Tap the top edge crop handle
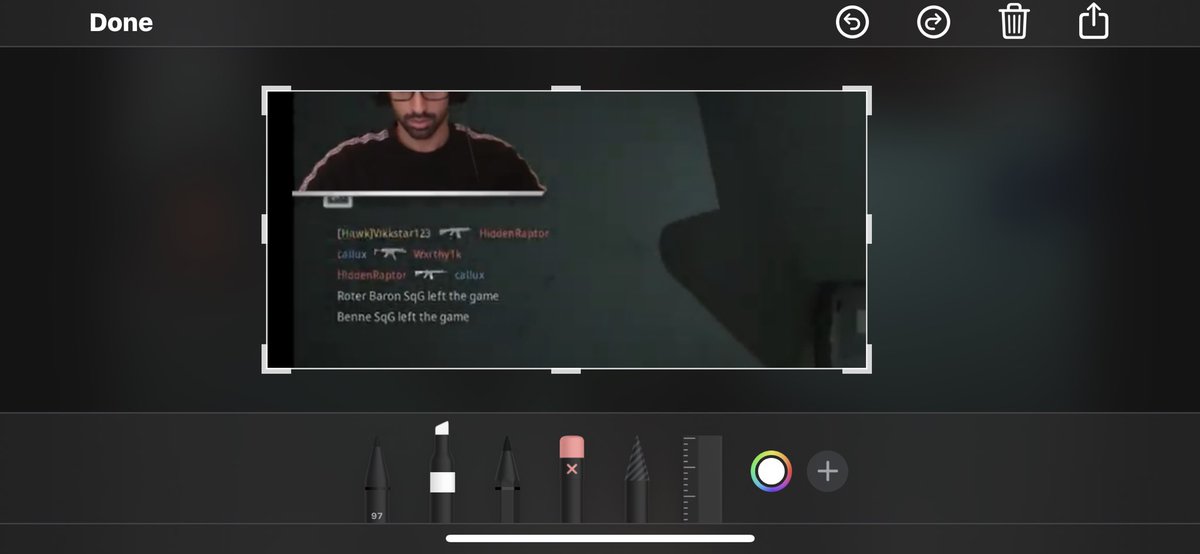 point(566,88)
